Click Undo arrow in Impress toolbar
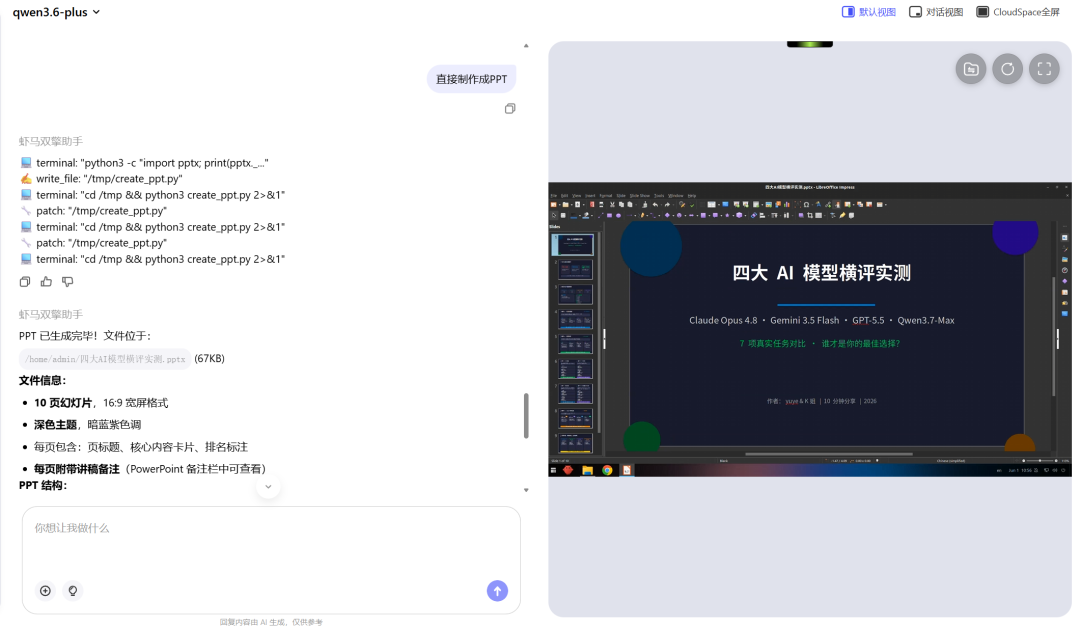 click(655, 205)
